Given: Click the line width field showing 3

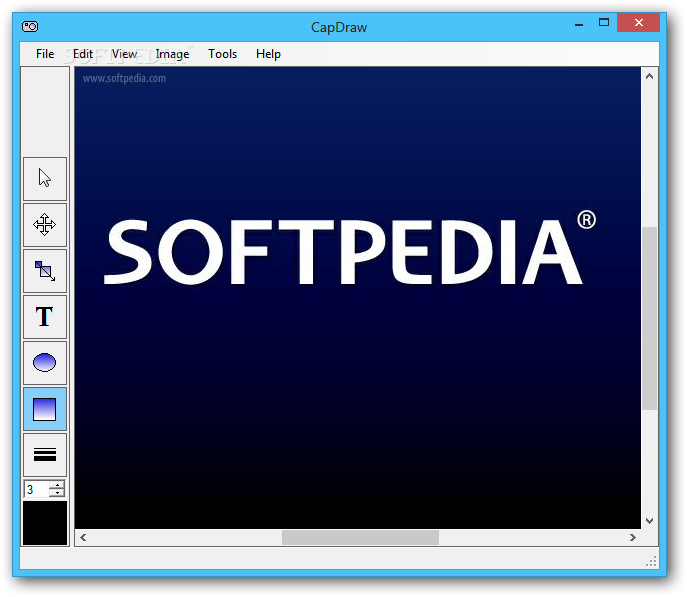Looking at the screenshot, I should [37, 489].
